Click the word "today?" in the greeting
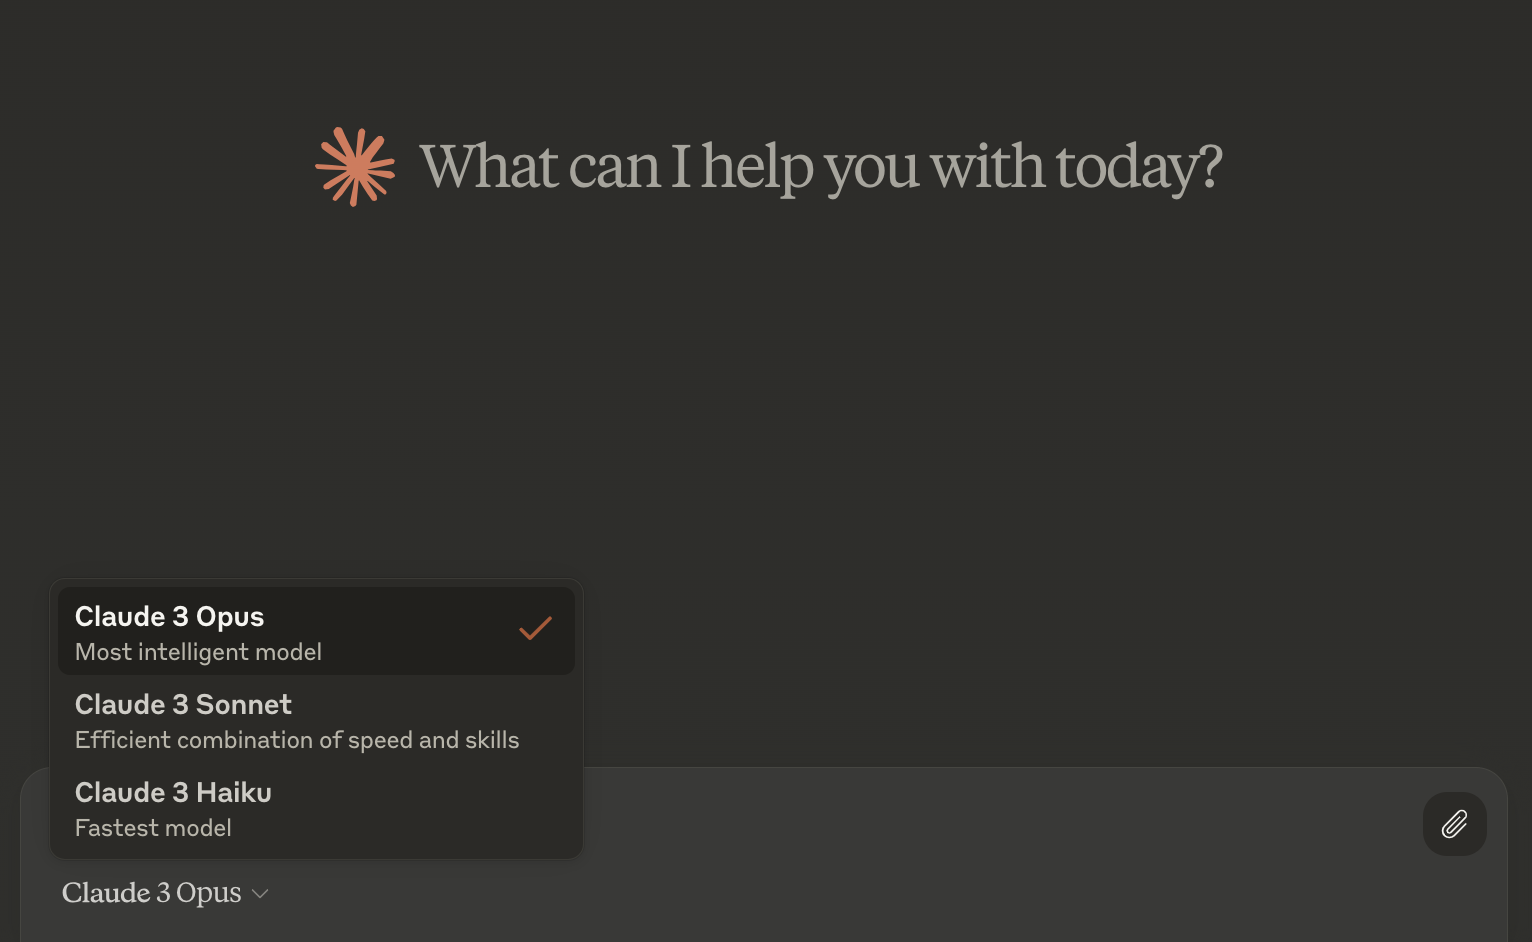Viewport: 1532px width, 942px height. pyautogui.click(x=1138, y=167)
